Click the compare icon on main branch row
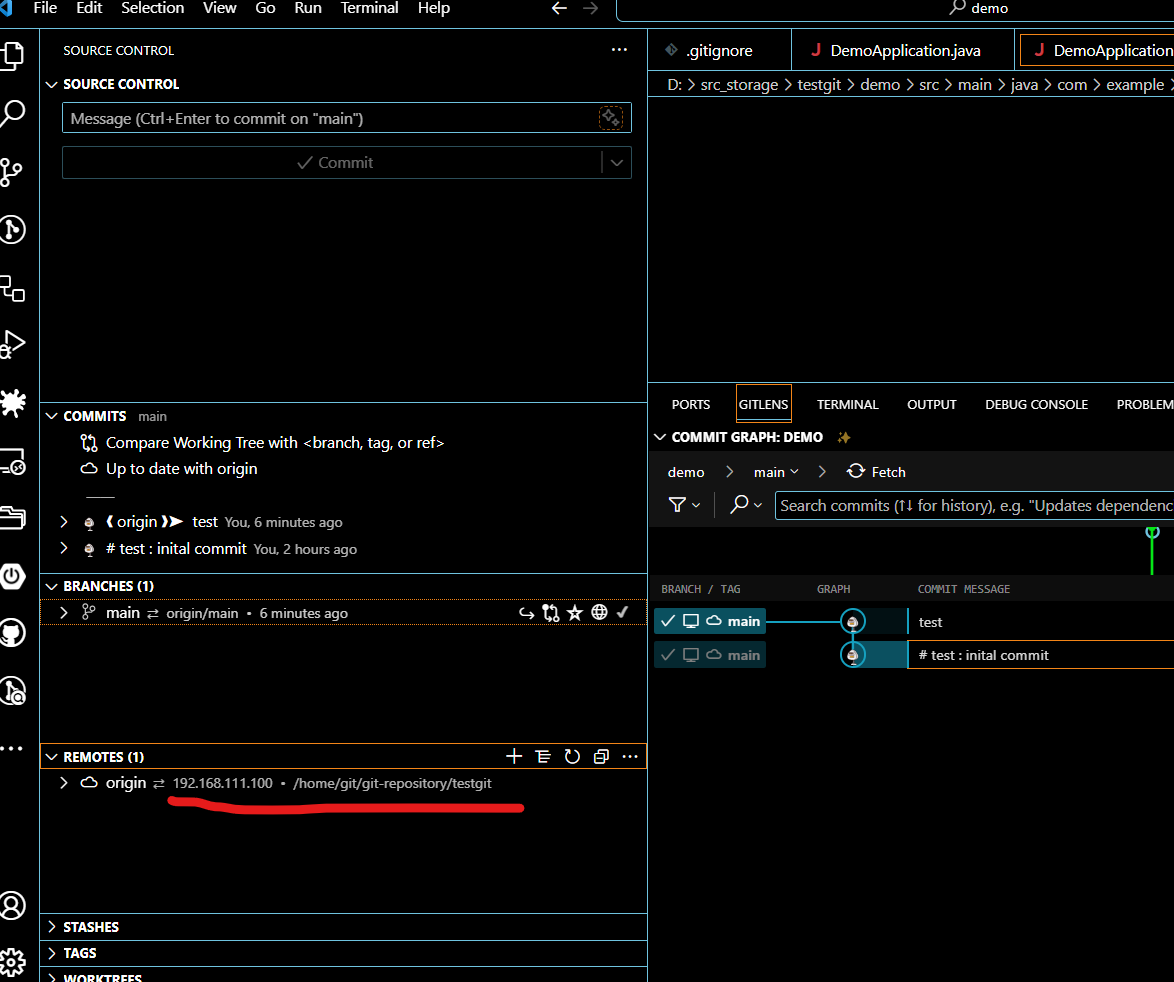This screenshot has width=1174, height=982. click(x=551, y=613)
